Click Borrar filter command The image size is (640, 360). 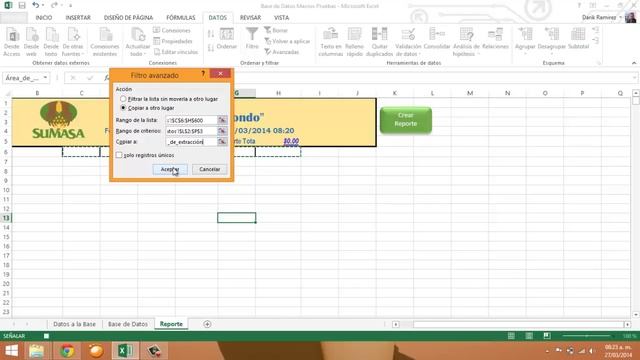(x=276, y=30)
